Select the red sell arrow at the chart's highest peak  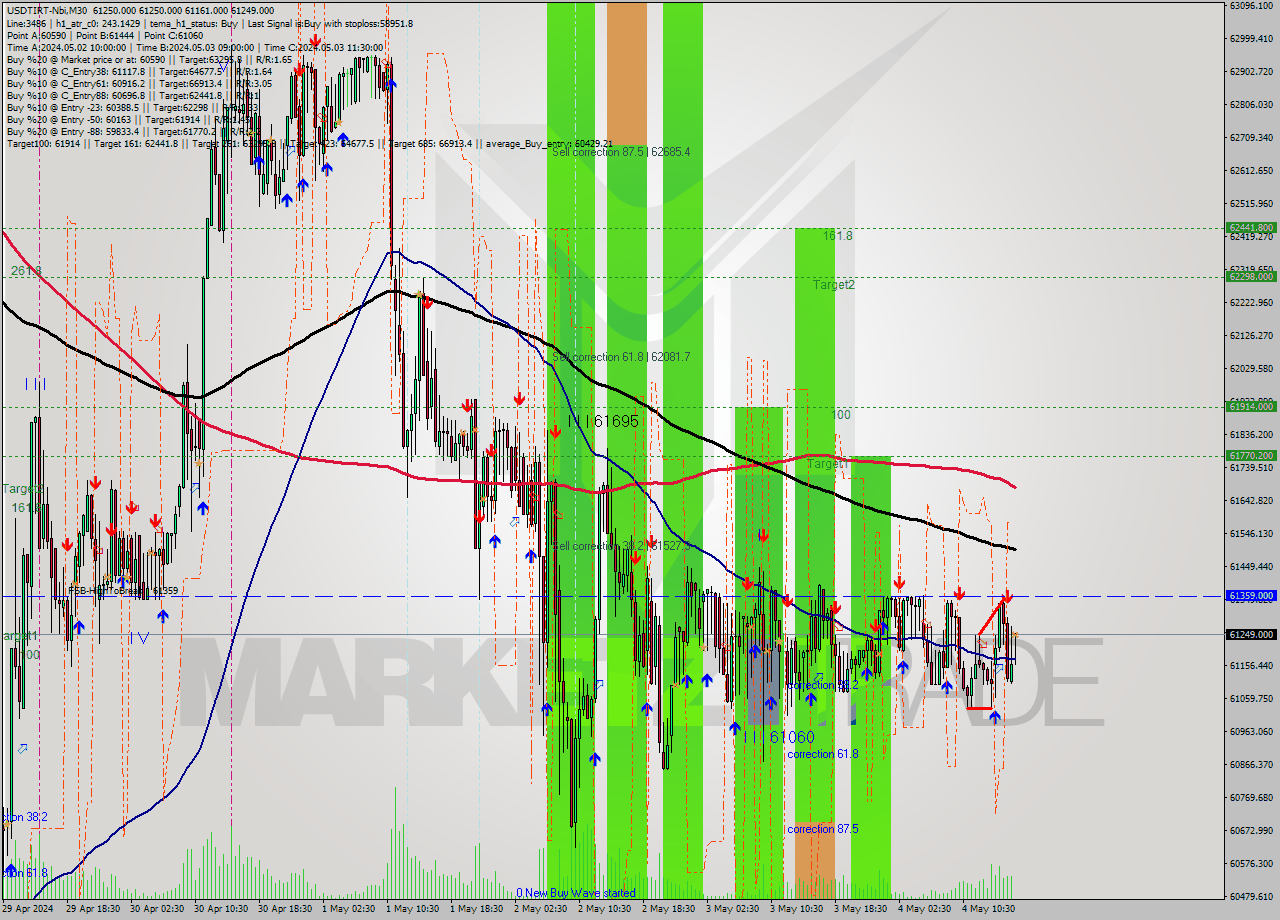point(315,42)
